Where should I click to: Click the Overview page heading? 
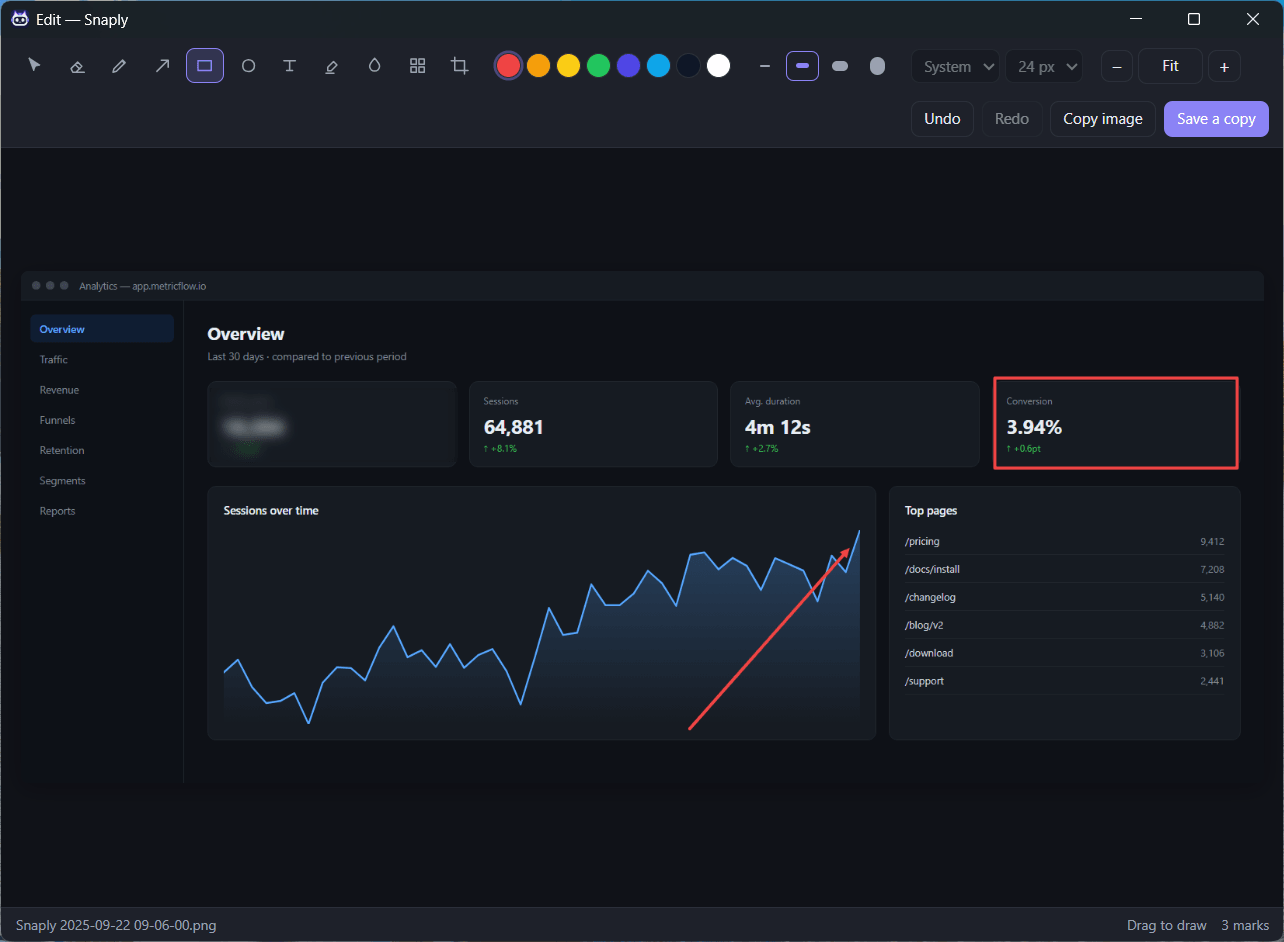click(x=246, y=334)
